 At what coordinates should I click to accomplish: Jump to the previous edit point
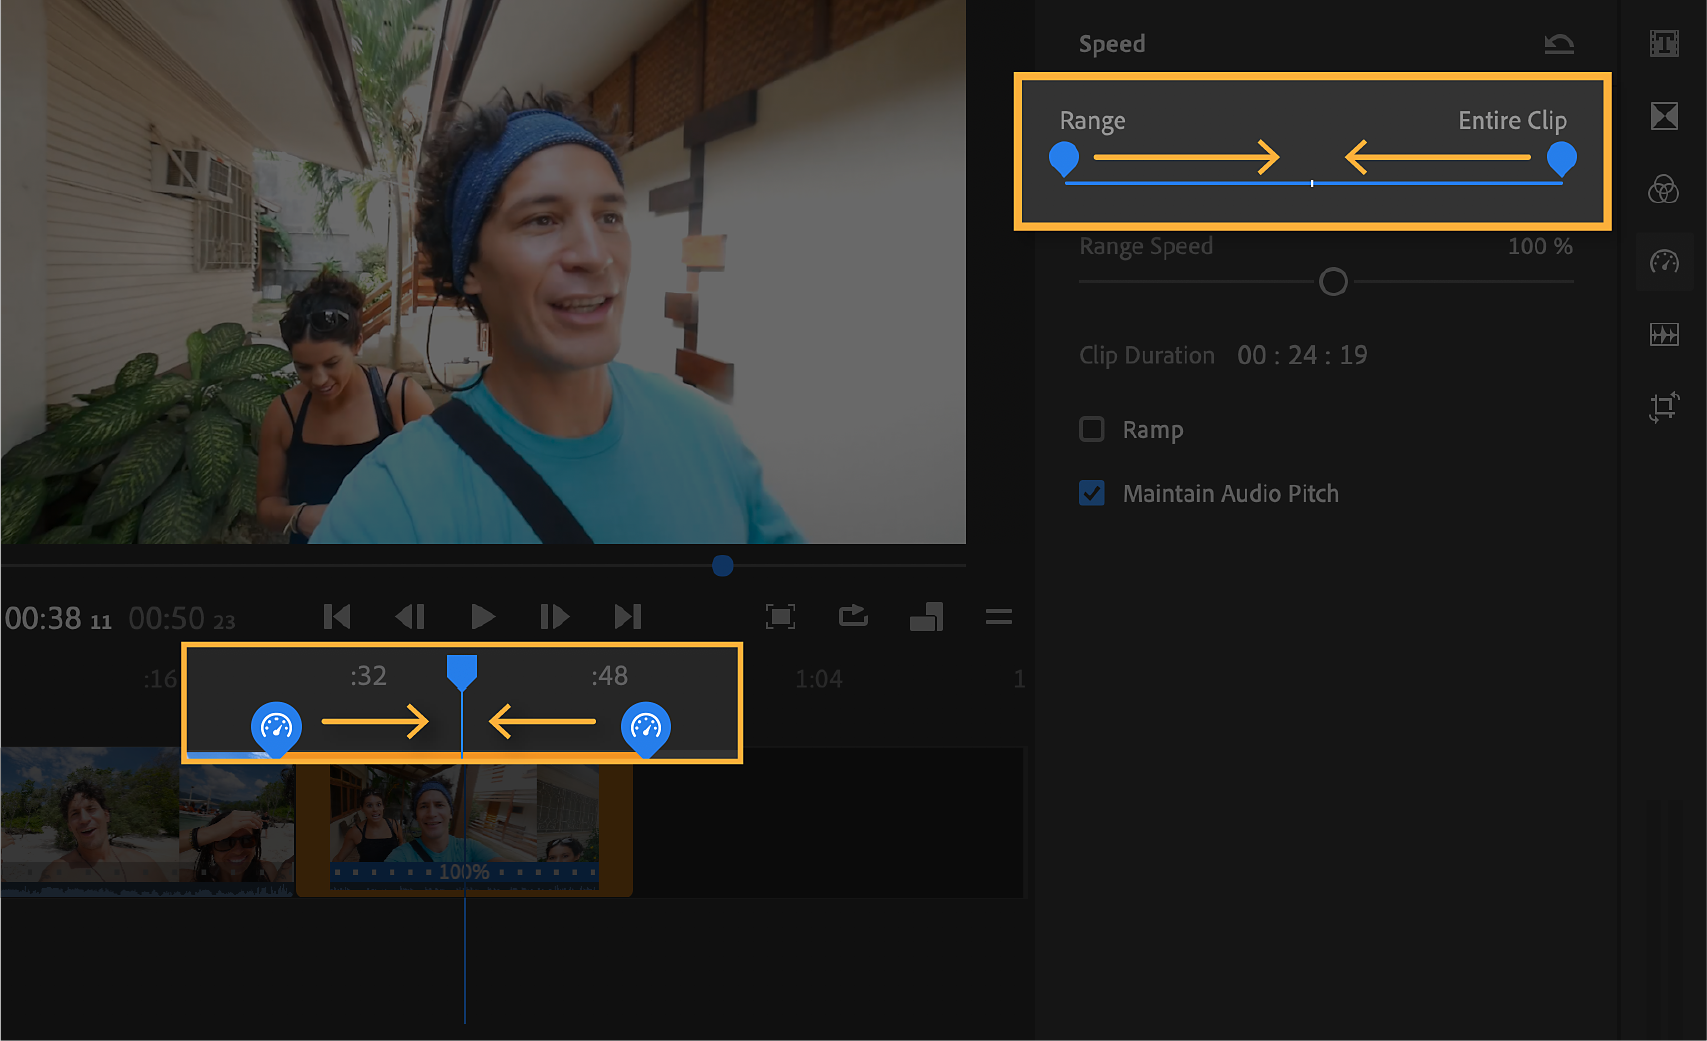point(337,617)
